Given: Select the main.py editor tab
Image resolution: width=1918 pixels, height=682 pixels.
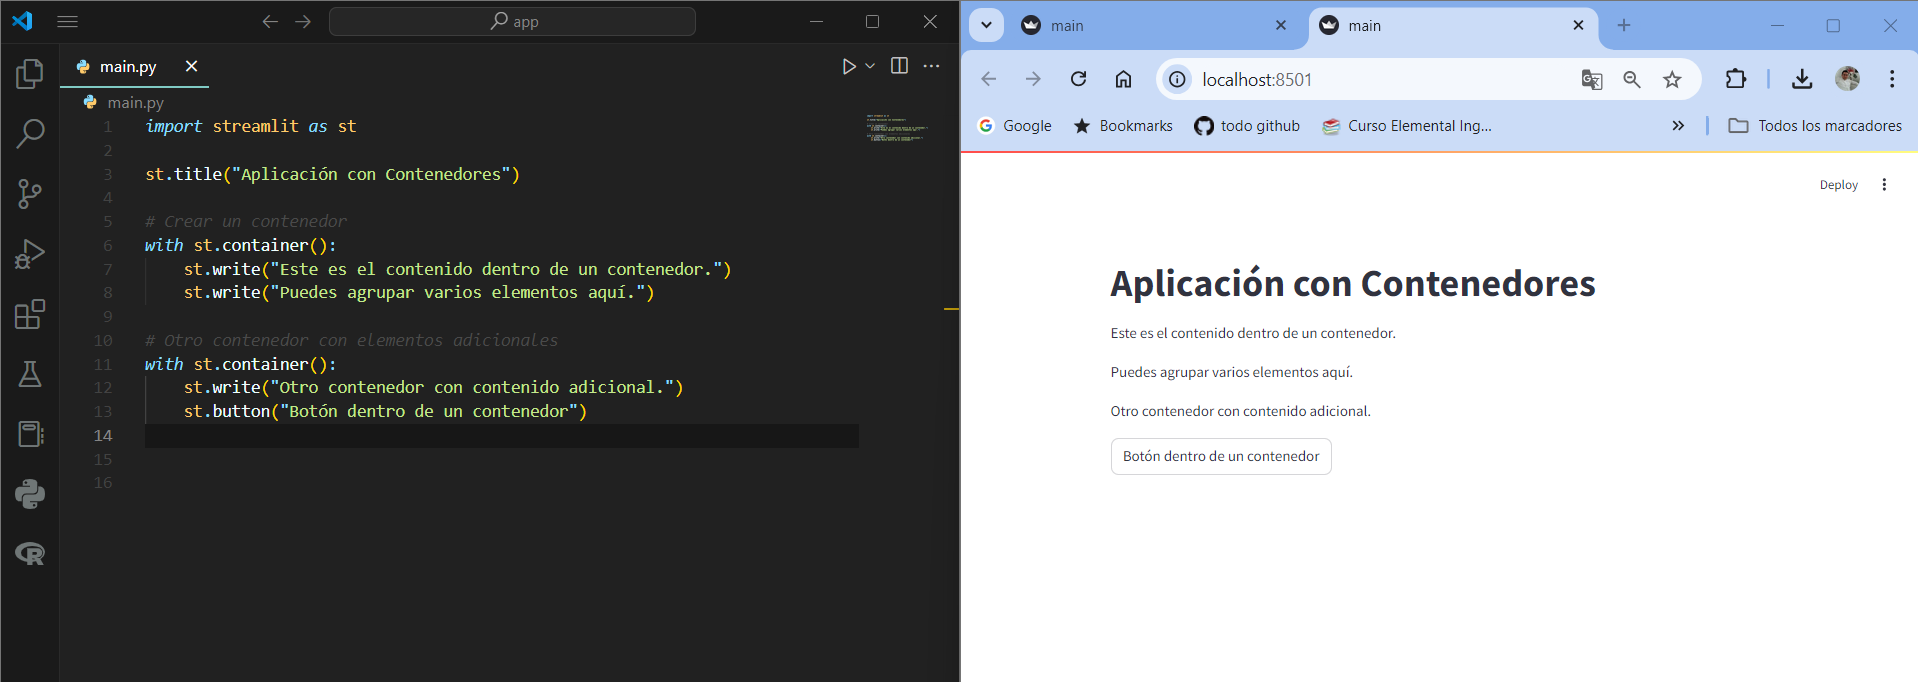Looking at the screenshot, I should point(128,67).
